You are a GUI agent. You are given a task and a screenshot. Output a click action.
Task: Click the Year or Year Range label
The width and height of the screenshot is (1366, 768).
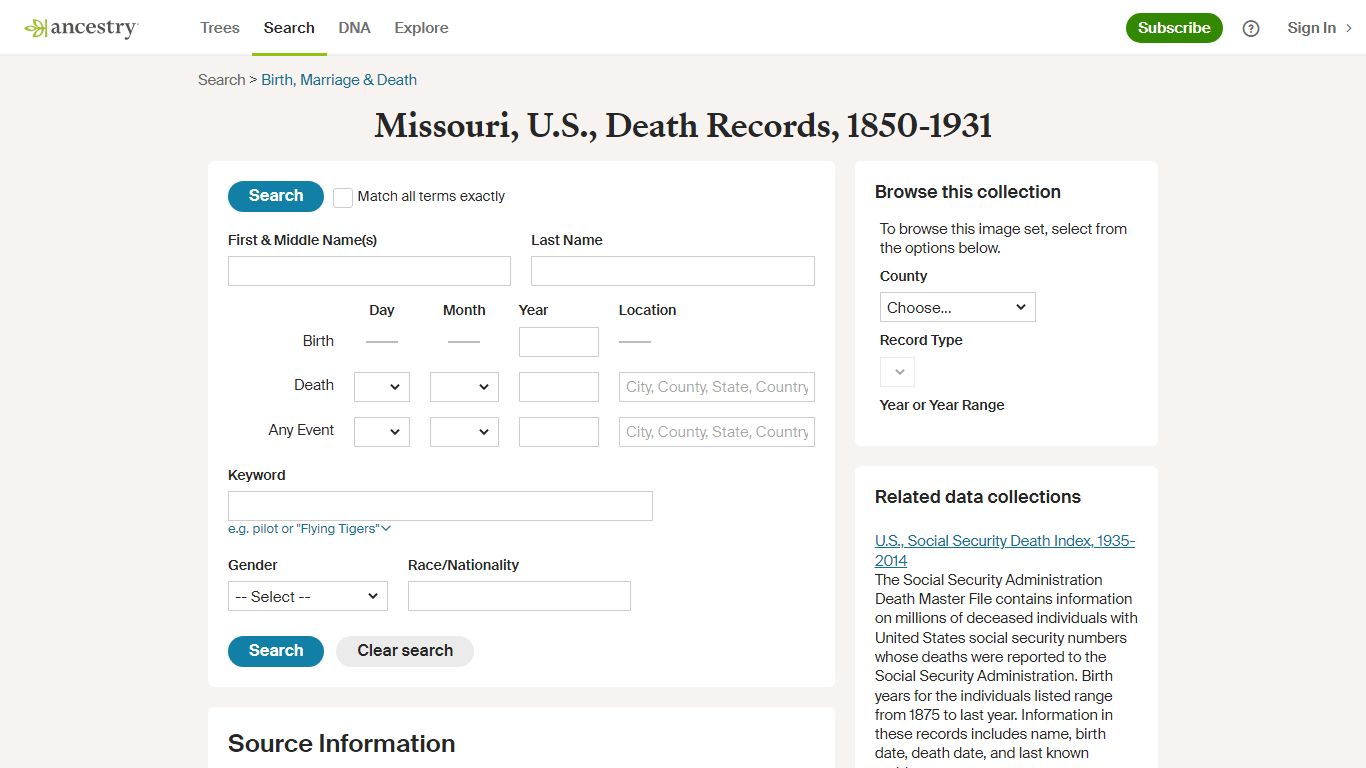coord(942,405)
